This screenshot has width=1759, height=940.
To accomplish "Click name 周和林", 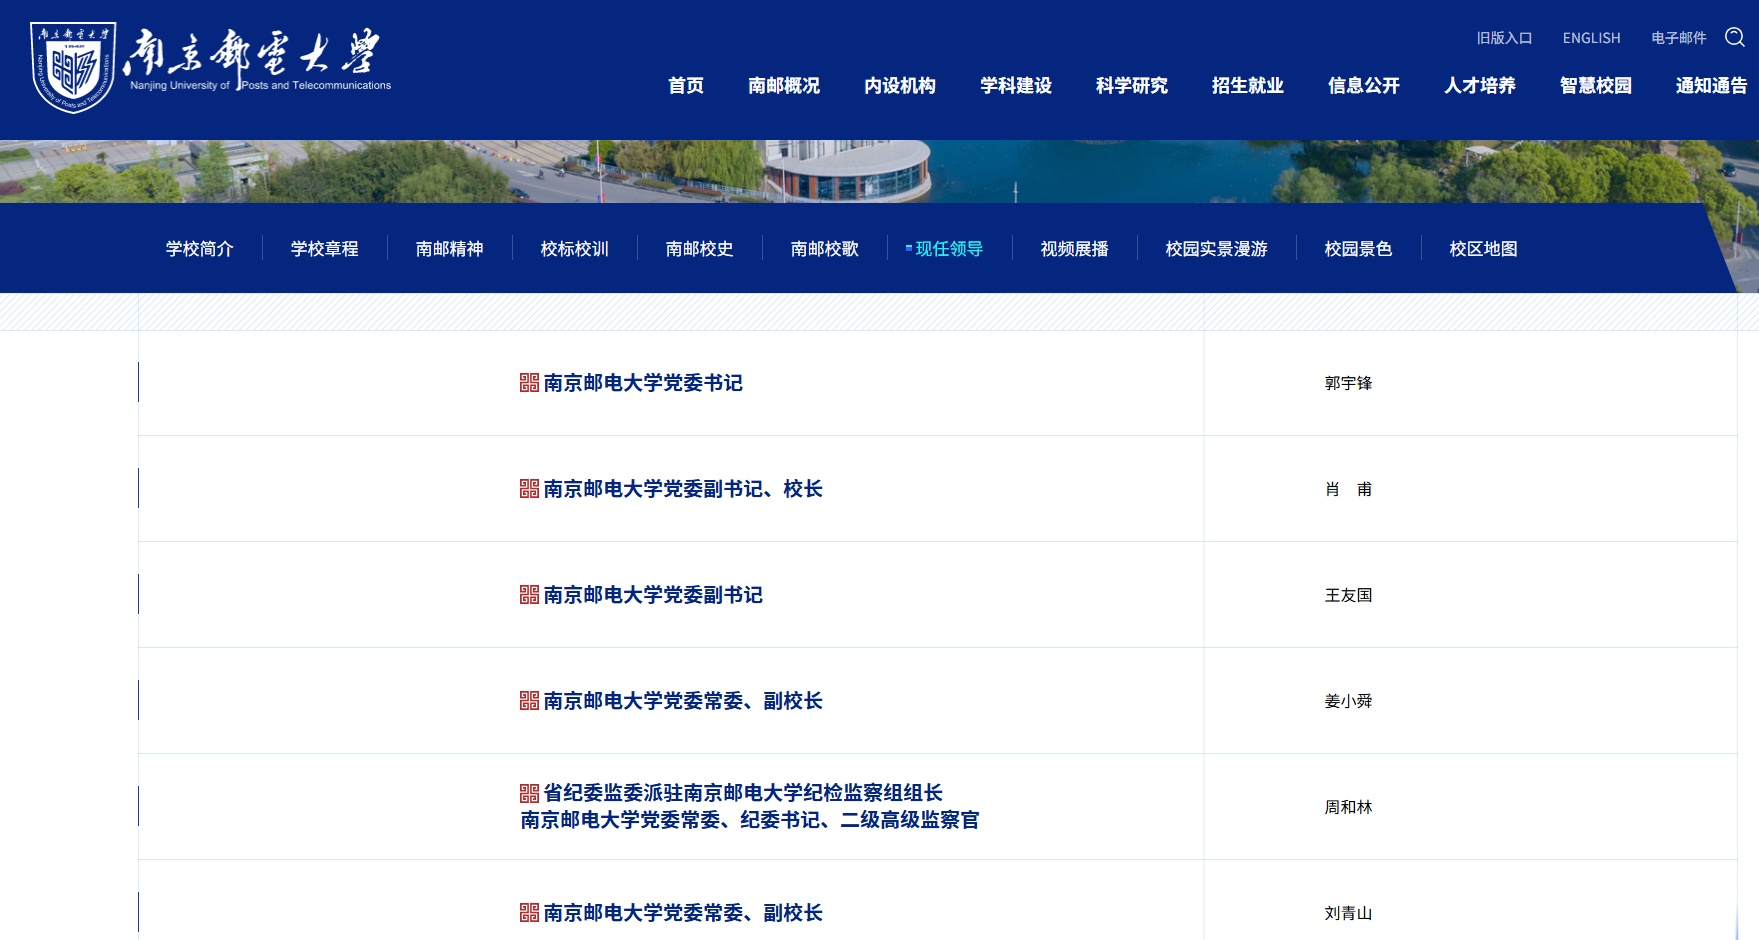I will click(x=1348, y=807).
